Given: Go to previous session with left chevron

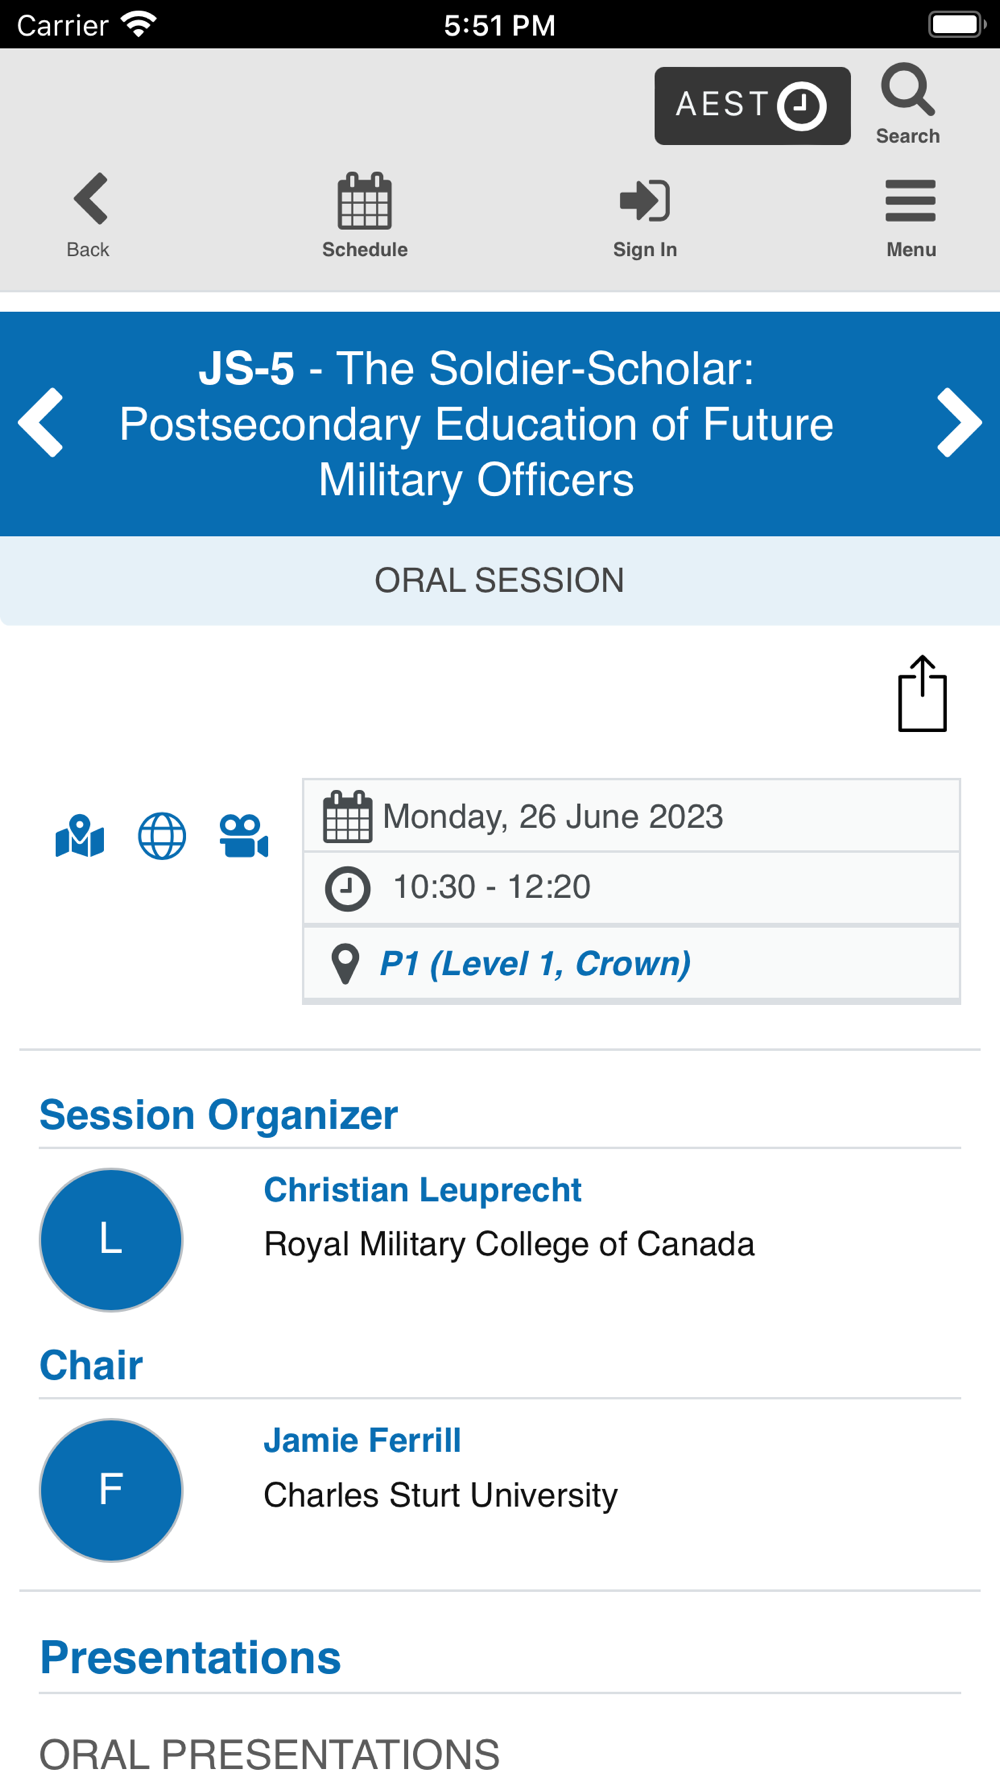Looking at the screenshot, I should 41,423.
